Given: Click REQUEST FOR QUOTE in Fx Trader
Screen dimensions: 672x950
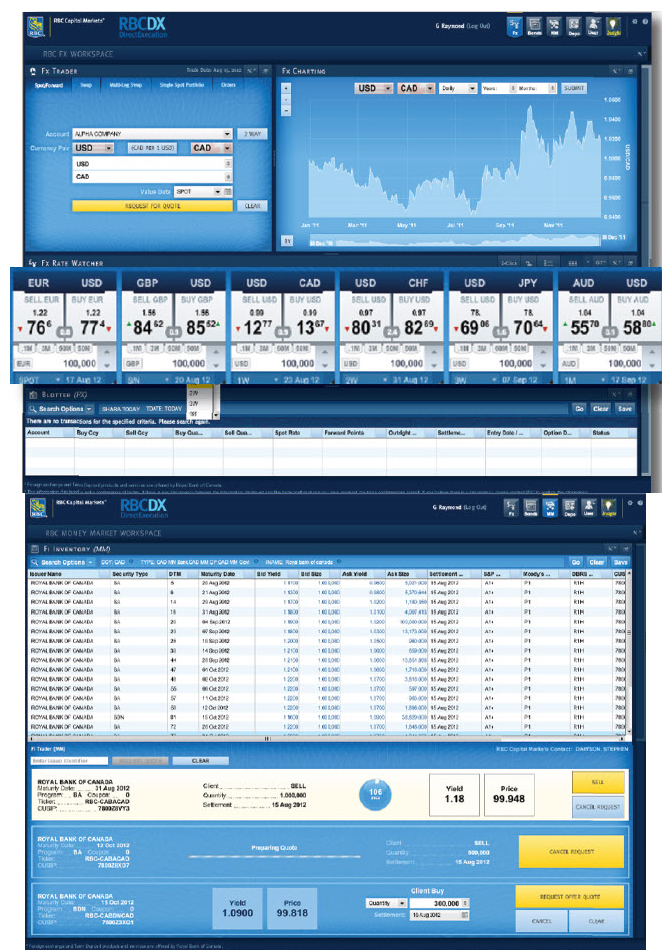Looking at the screenshot, I should click(152, 206).
